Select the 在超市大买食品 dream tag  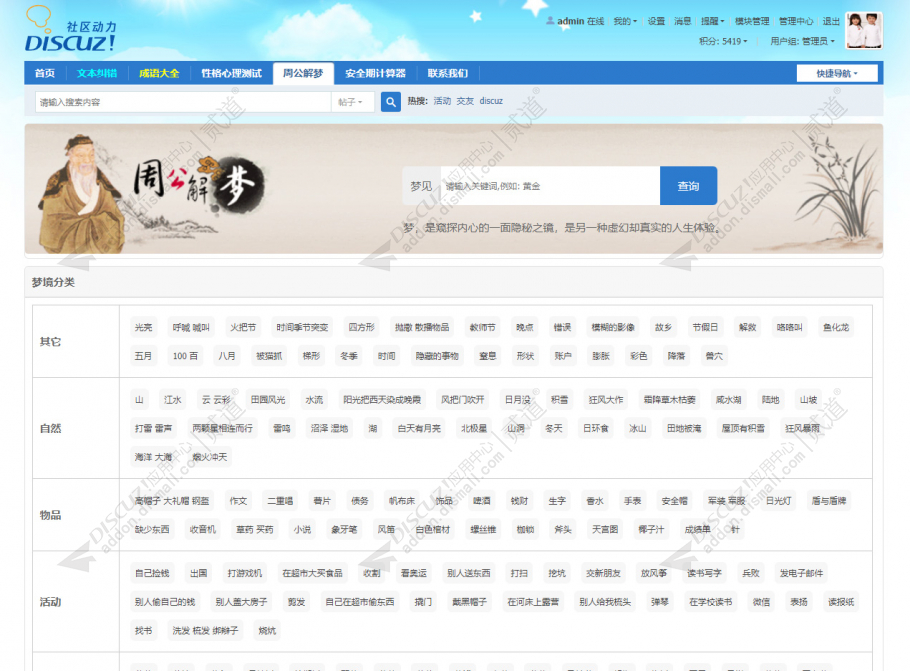point(312,573)
